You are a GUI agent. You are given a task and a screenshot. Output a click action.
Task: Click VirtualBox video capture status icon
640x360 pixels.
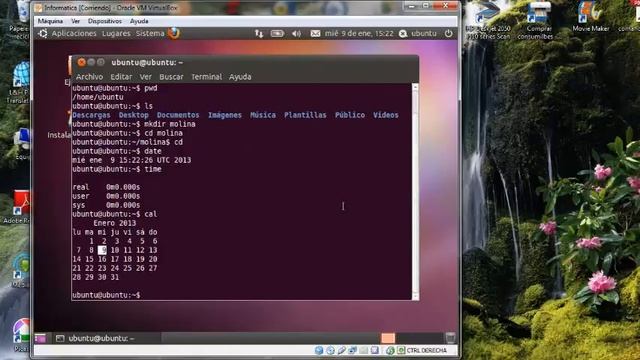coord(374,351)
